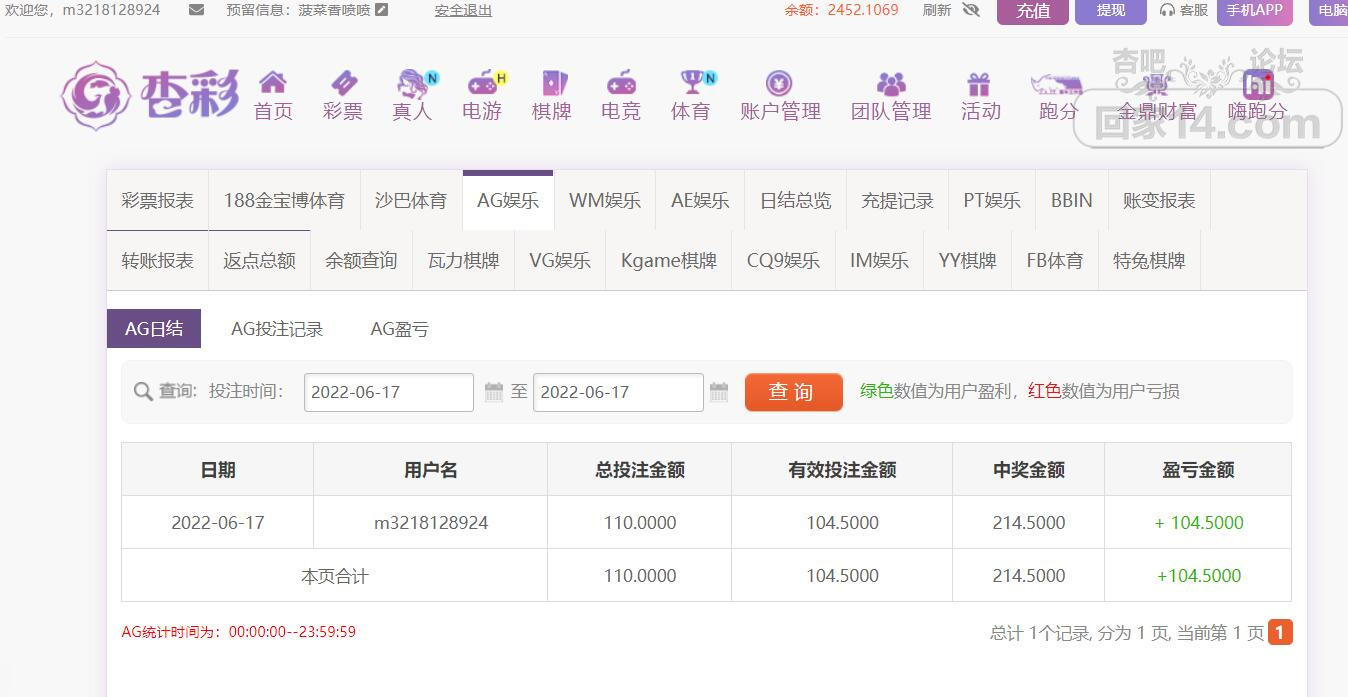
Task: Click the start date input field
Action: coord(388,392)
